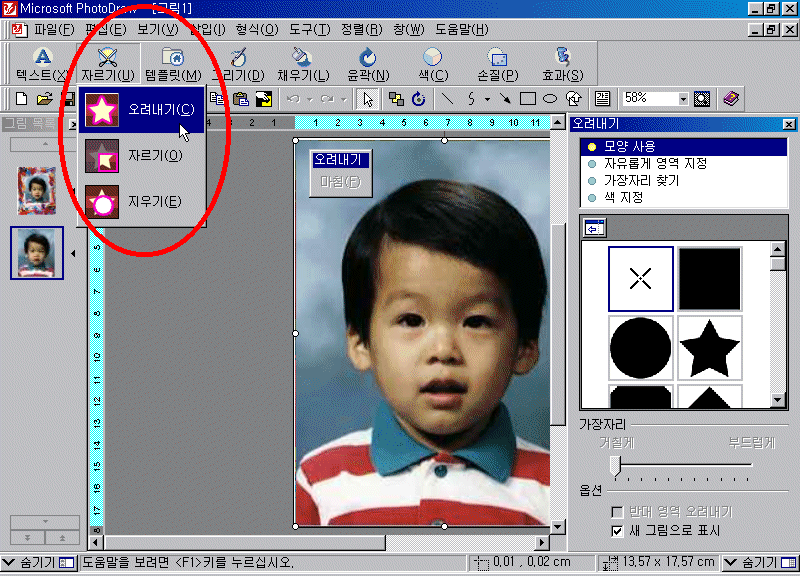Screen dimensions: 800x576
Task: Click the 색 (Color) toolbar icon
Action: (x=432, y=58)
